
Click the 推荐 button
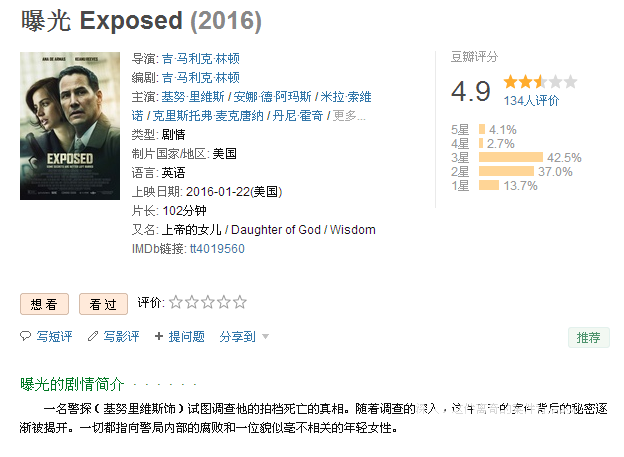pos(589,338)
